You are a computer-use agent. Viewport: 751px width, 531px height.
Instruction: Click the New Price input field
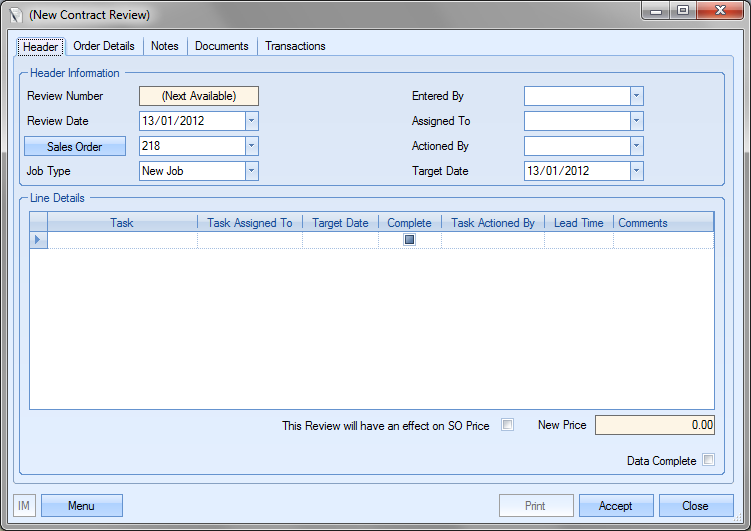(654, 425)
